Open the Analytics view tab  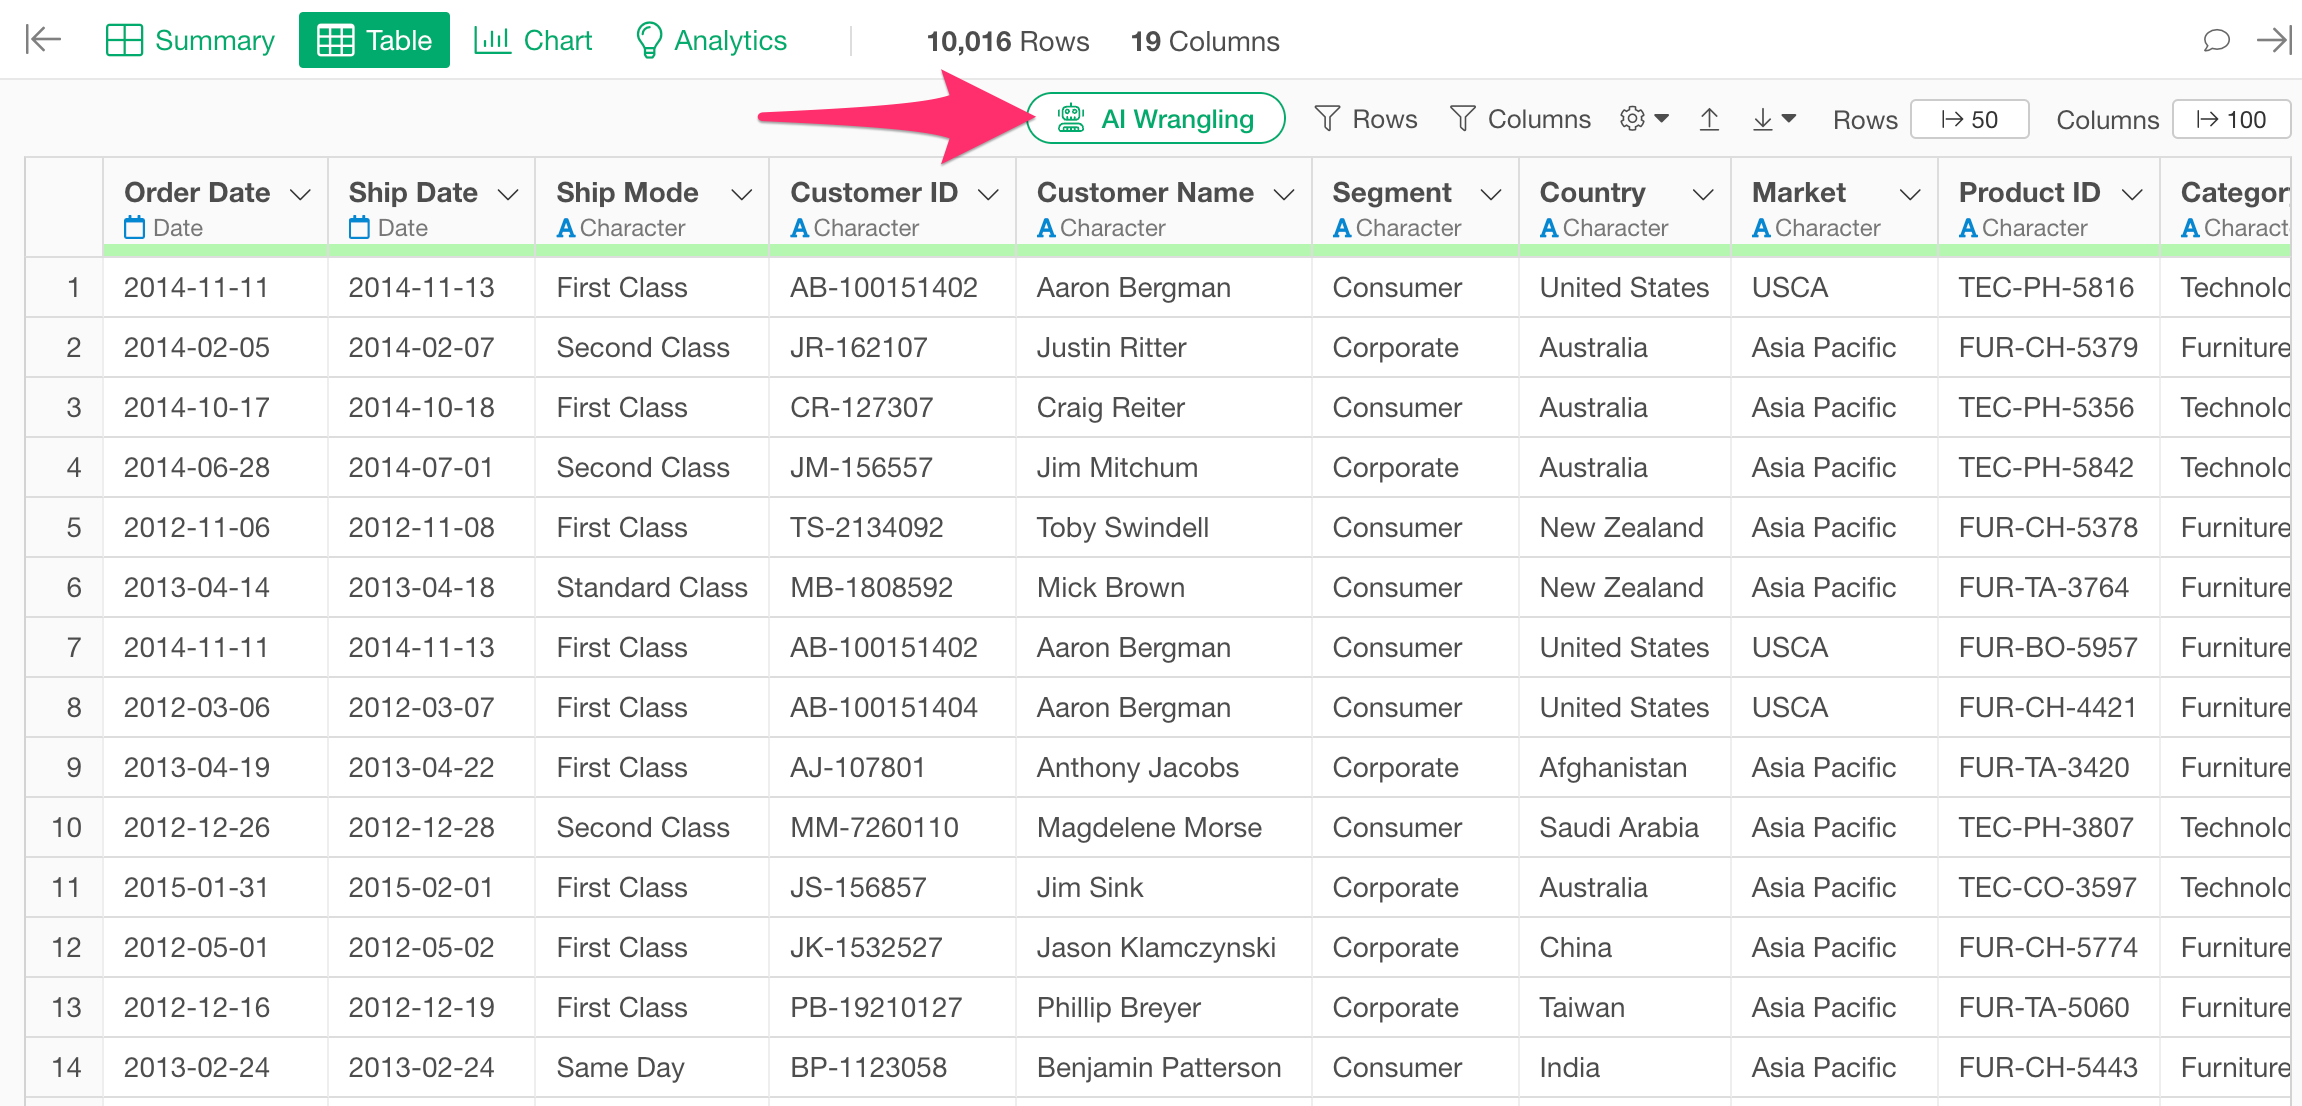click(x=711, y=40)
